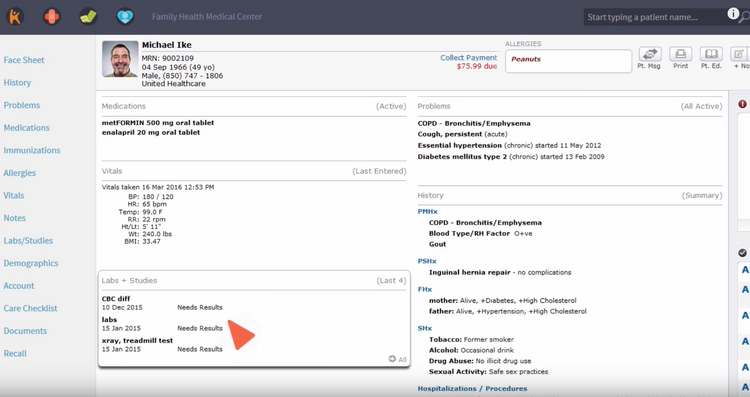This screenshot has height=397, width=750.
Task: Open Recall in the sidebar
Action: click(x=15, y=353)
